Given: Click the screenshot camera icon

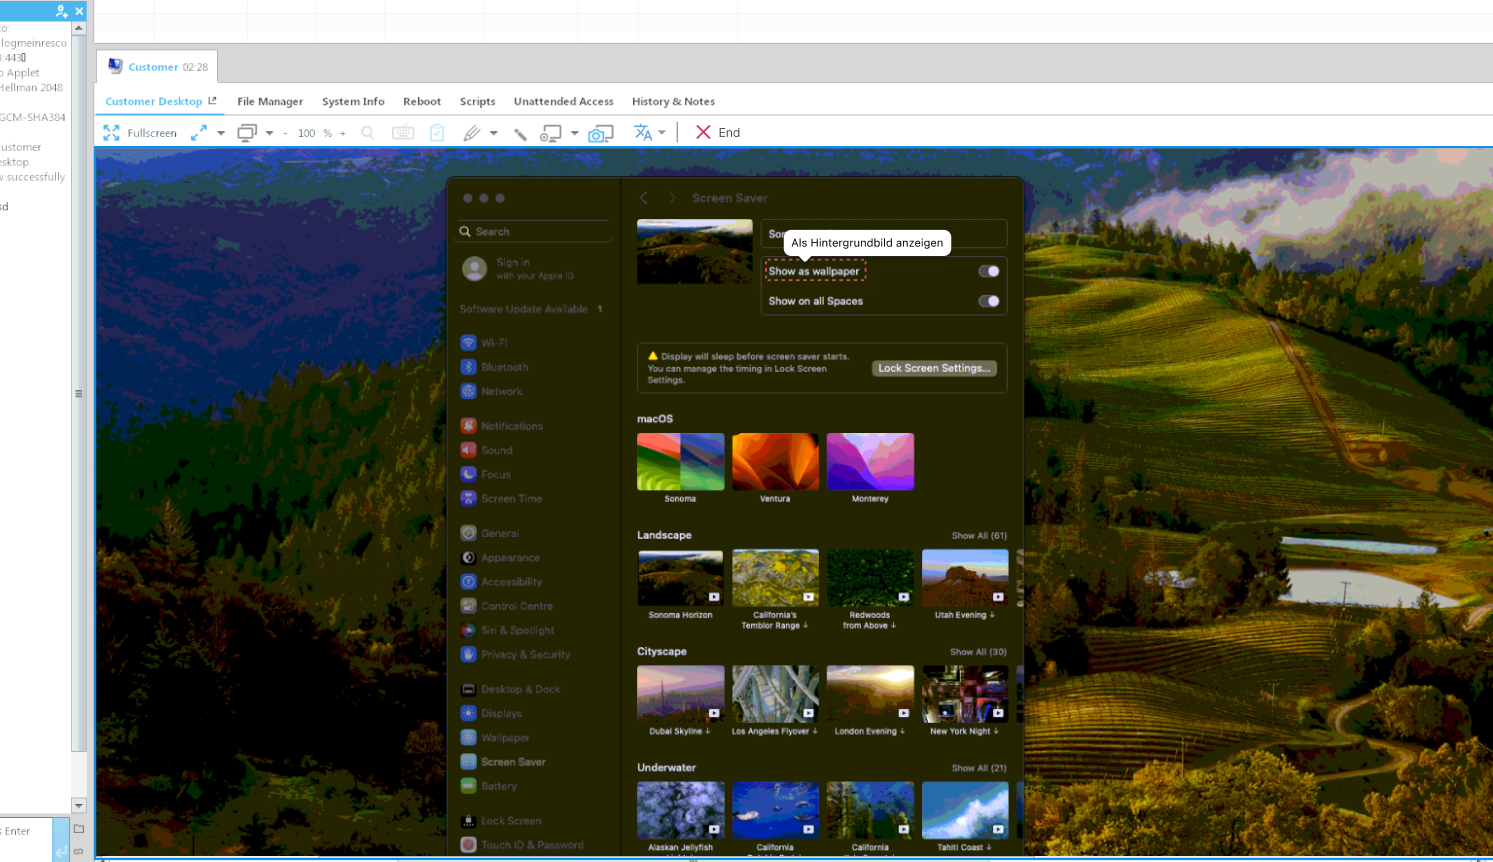Looking at the screenshot, I should (x=600, y=133).
